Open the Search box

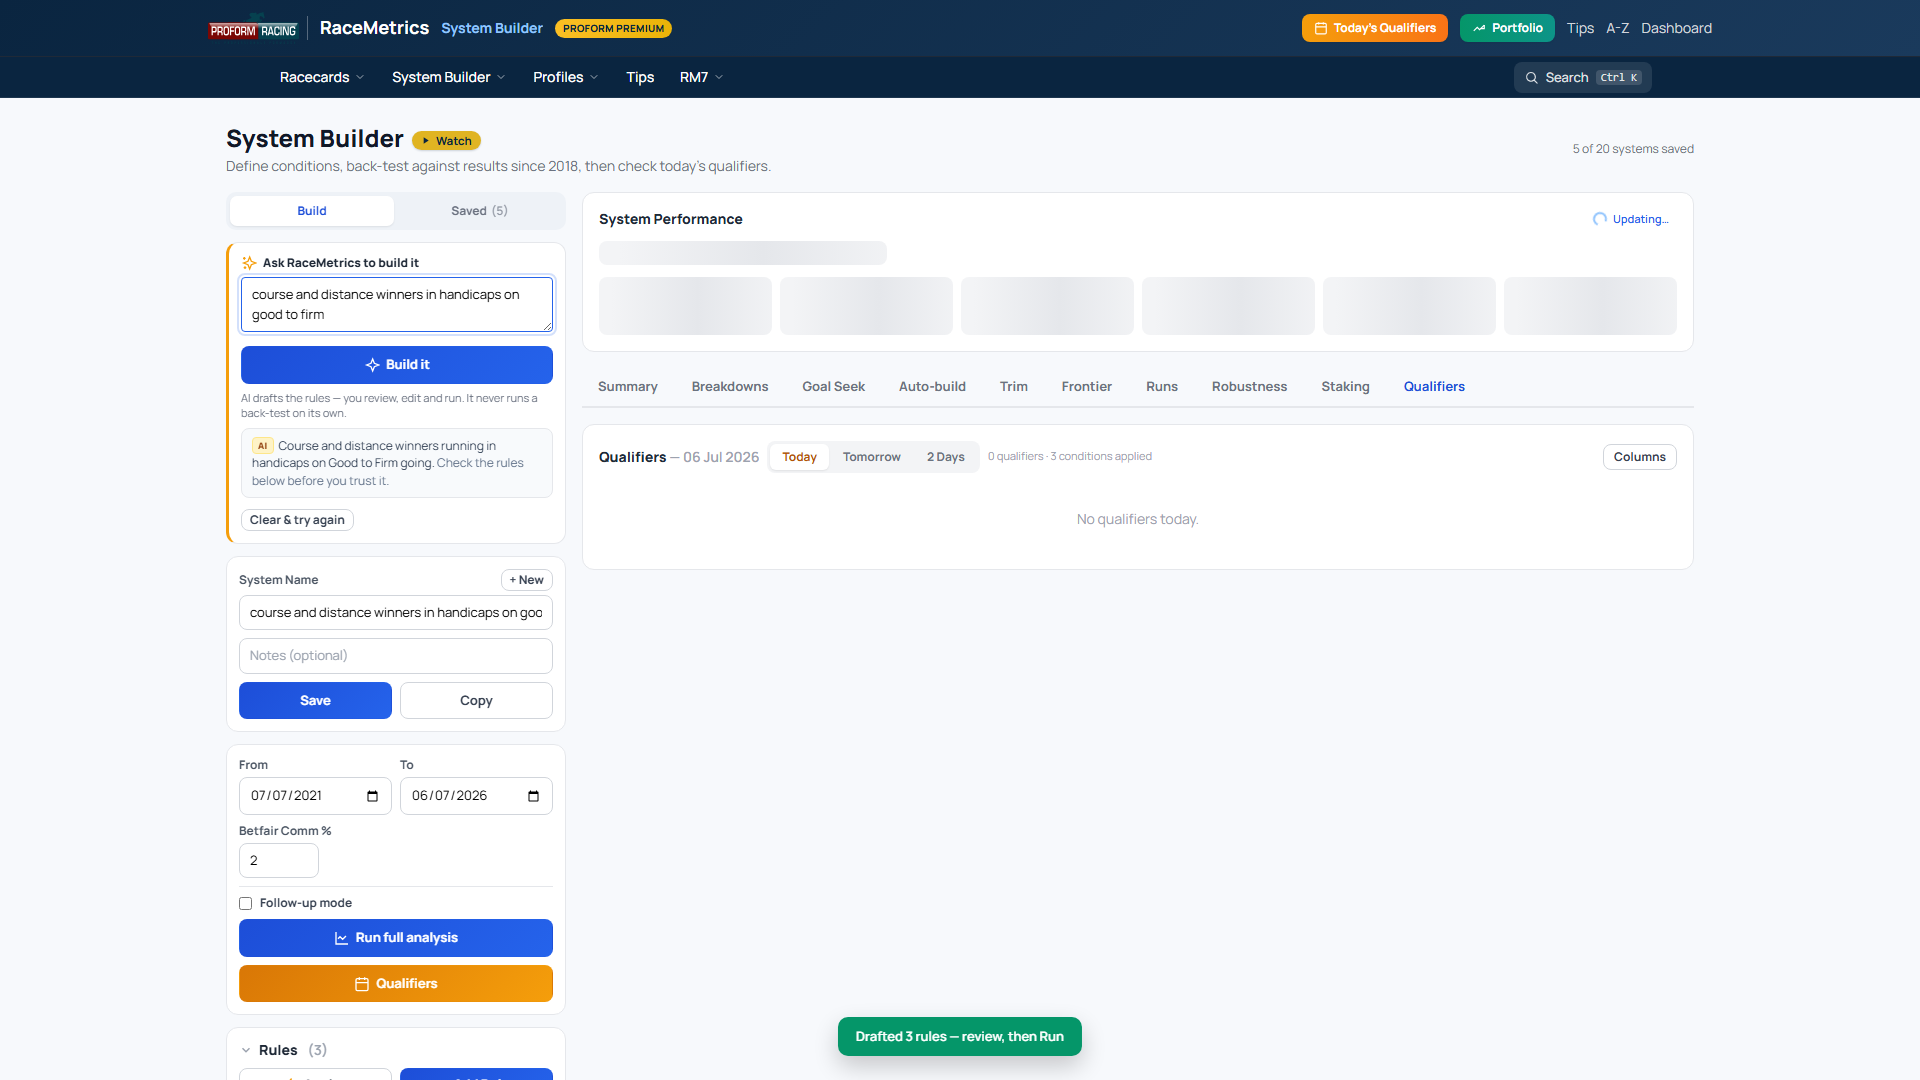pyautogui.click(x=1582, y=77)
